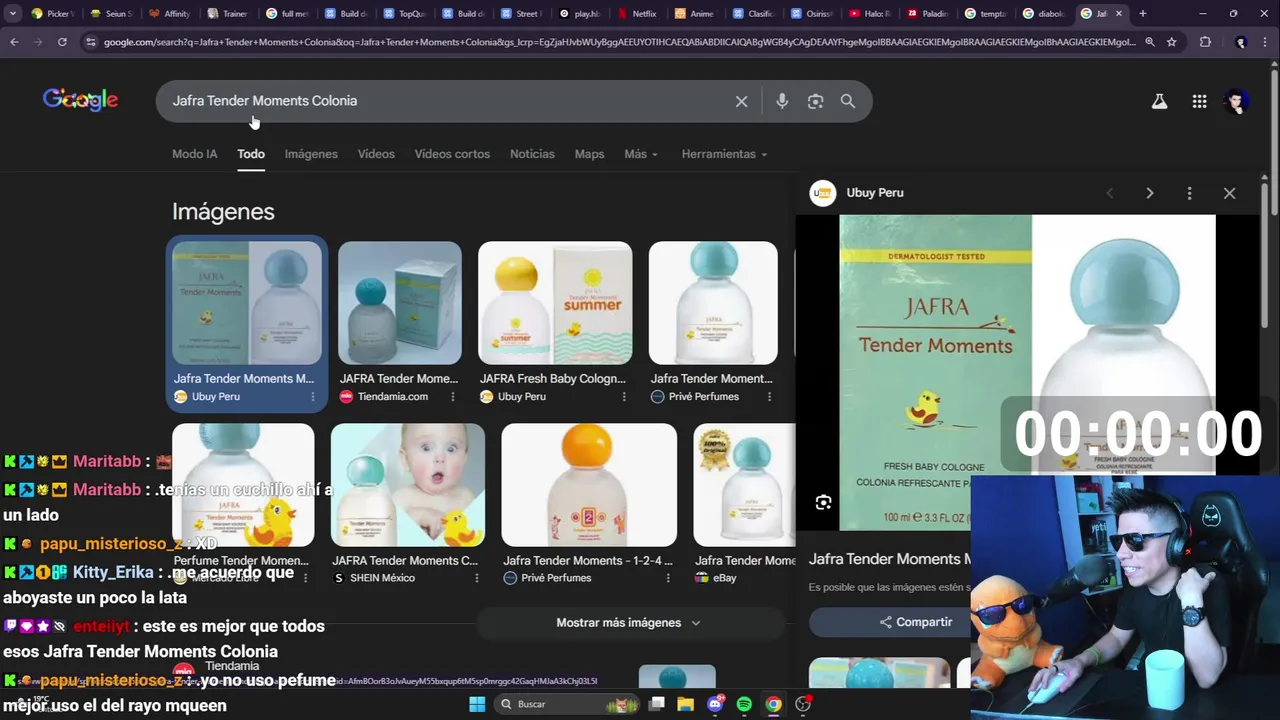Open Discord from the taskbar
Screen dimensions: 1280x720
[715, 704]
